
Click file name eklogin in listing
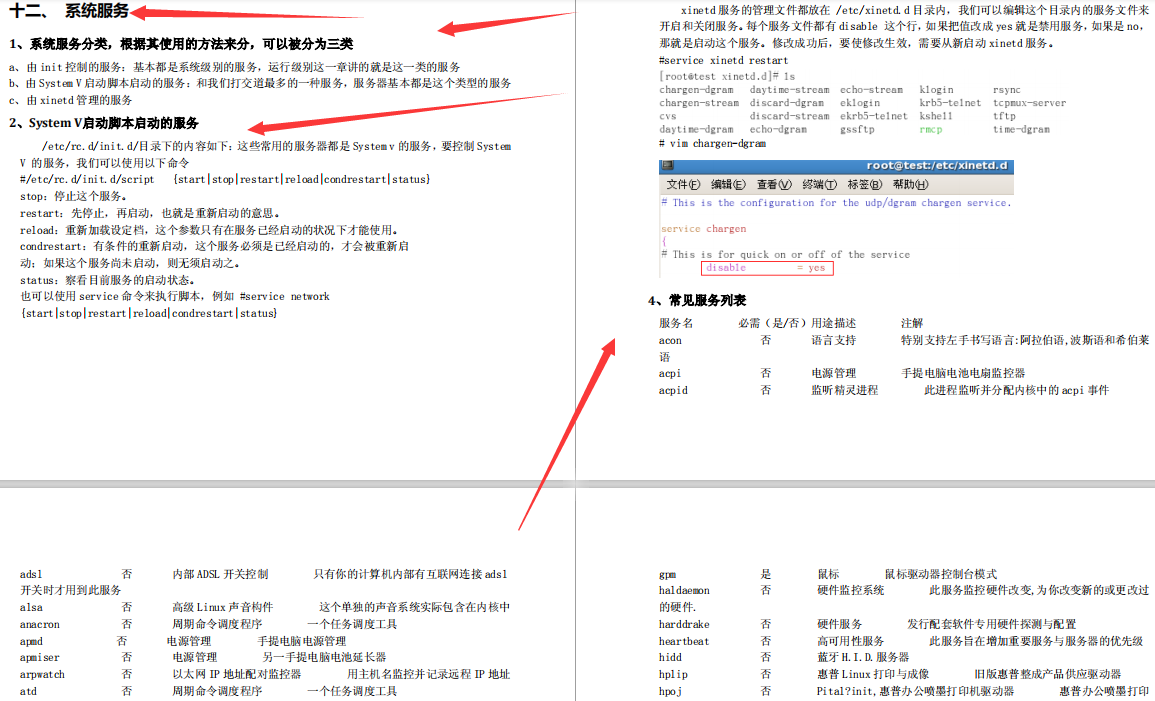[860, 103]
